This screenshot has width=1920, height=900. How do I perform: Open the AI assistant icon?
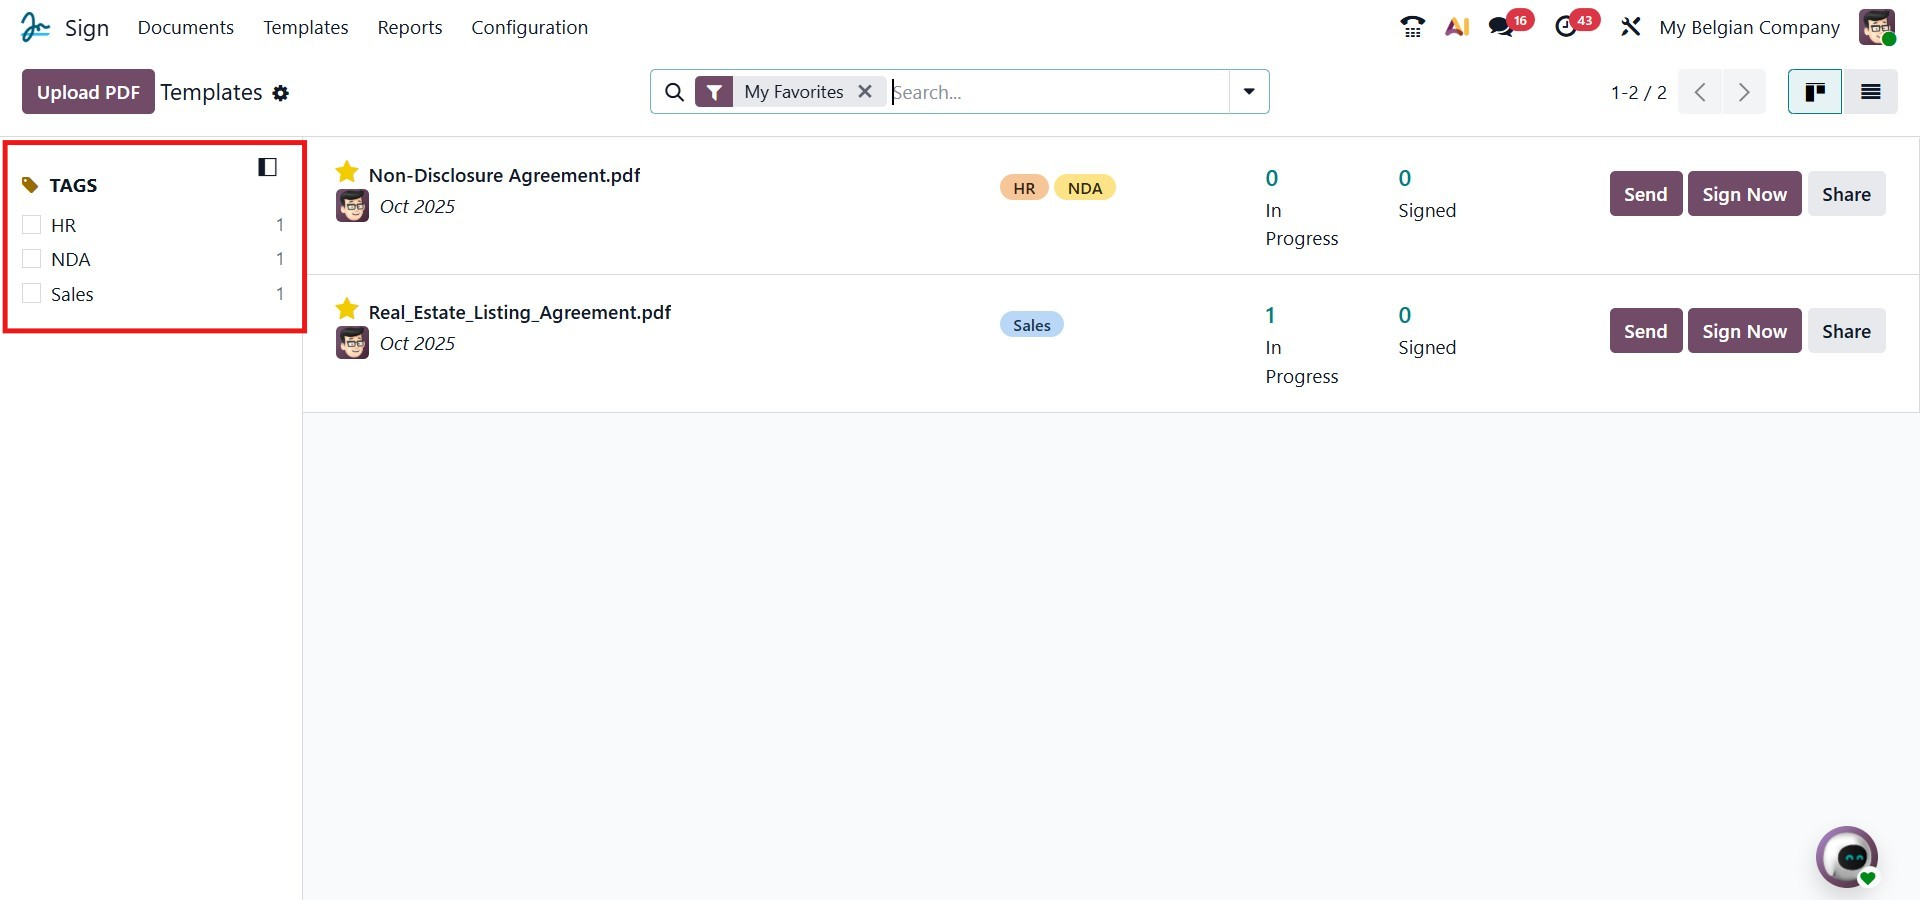(1457, 27)
